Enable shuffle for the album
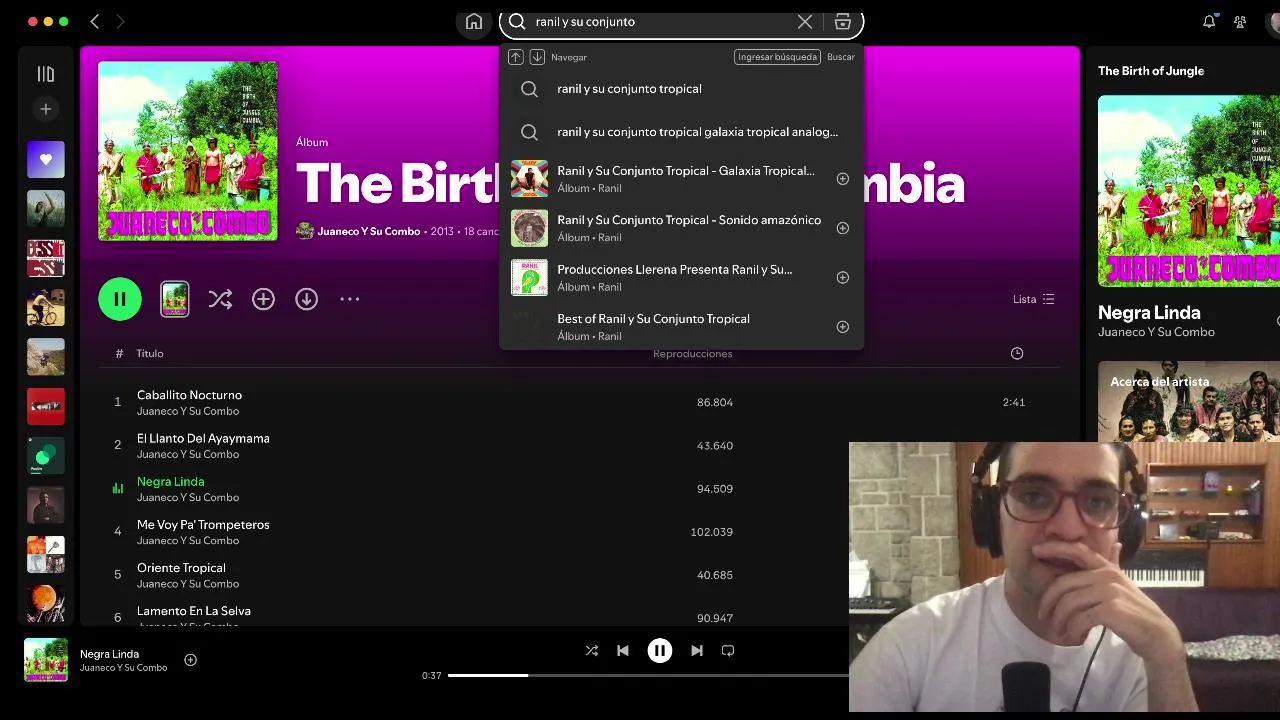The width and height of the screenshot is (1280, 720). 220,299
